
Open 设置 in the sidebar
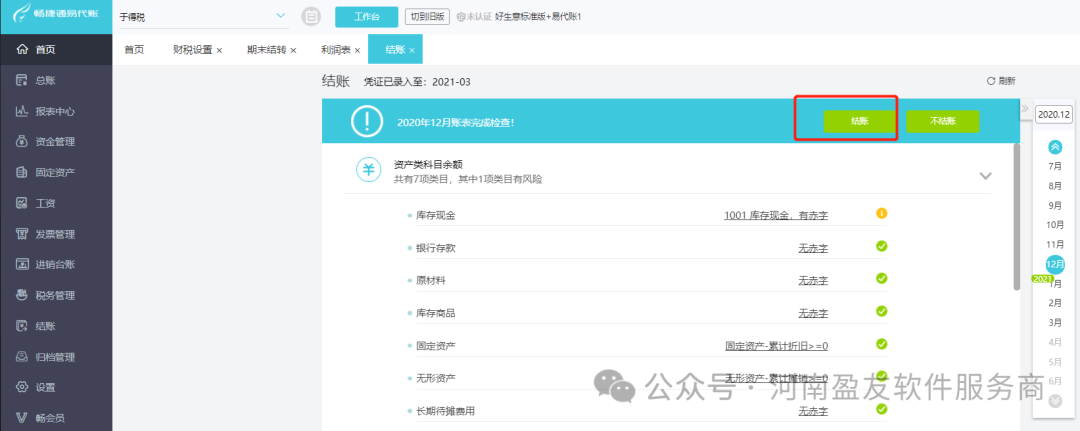click(x=56, y=388)
